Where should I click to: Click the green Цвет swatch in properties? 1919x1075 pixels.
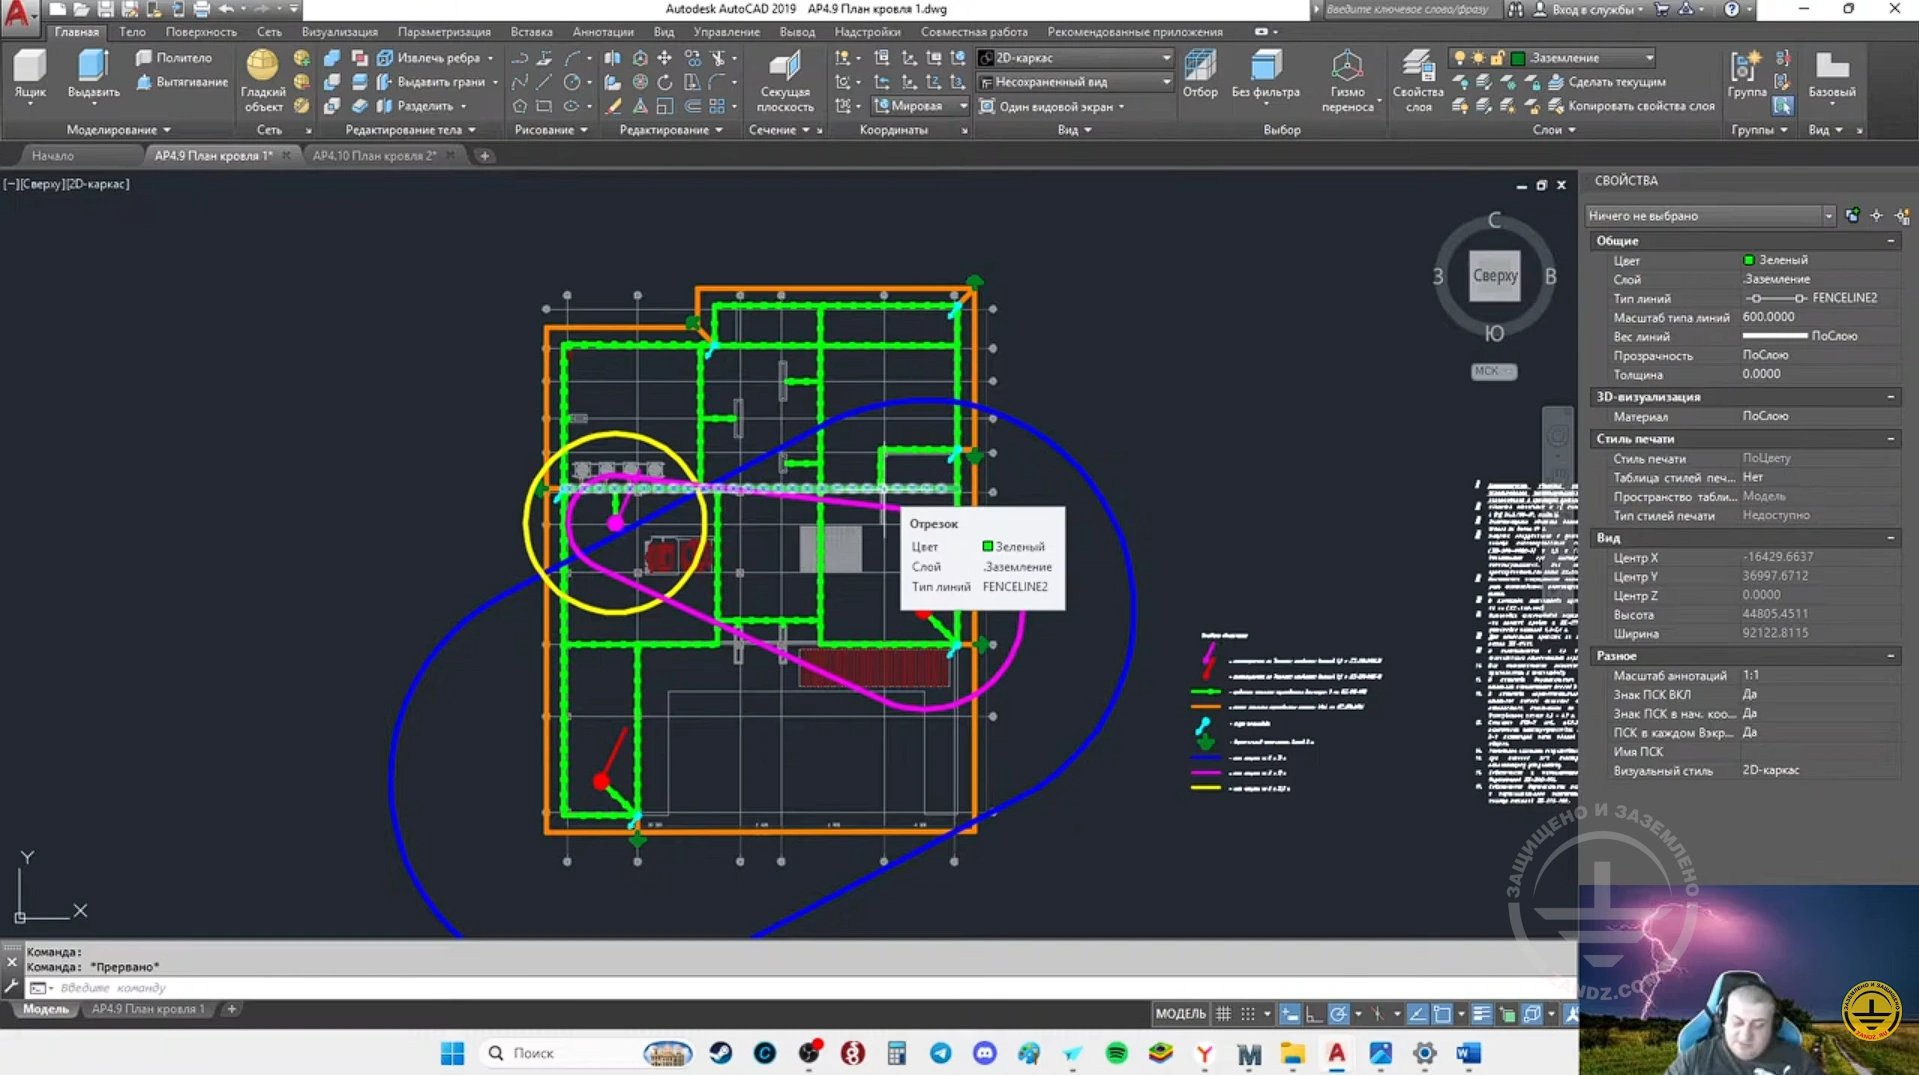1749,260
